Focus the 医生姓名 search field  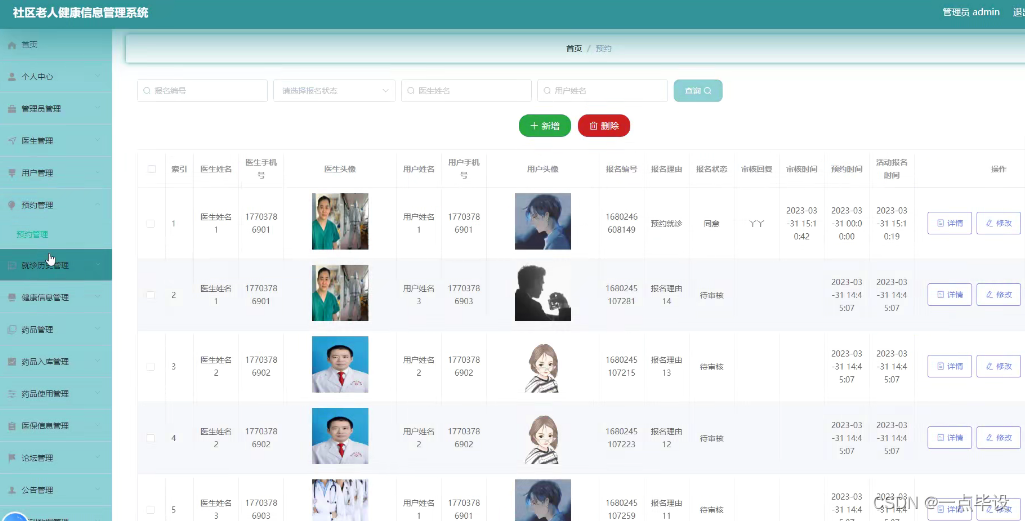tap(466, 91)
